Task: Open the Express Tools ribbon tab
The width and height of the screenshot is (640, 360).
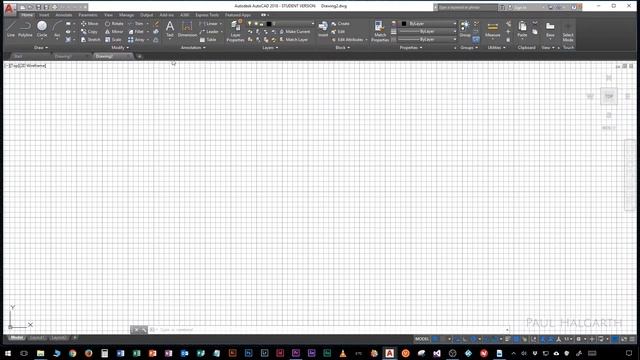Action: [207, 15]
